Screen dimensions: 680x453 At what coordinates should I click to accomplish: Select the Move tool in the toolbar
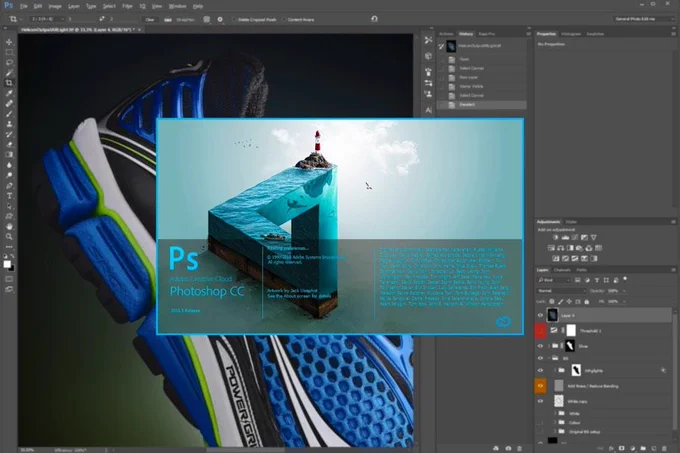pyautogui.click(x=9, y=42)
